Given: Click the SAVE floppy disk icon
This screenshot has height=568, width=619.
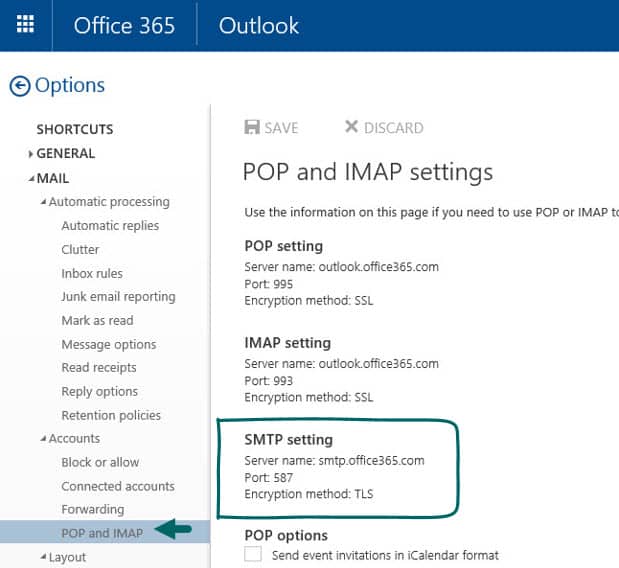Looking at the screenshot, I should [252, 127].
